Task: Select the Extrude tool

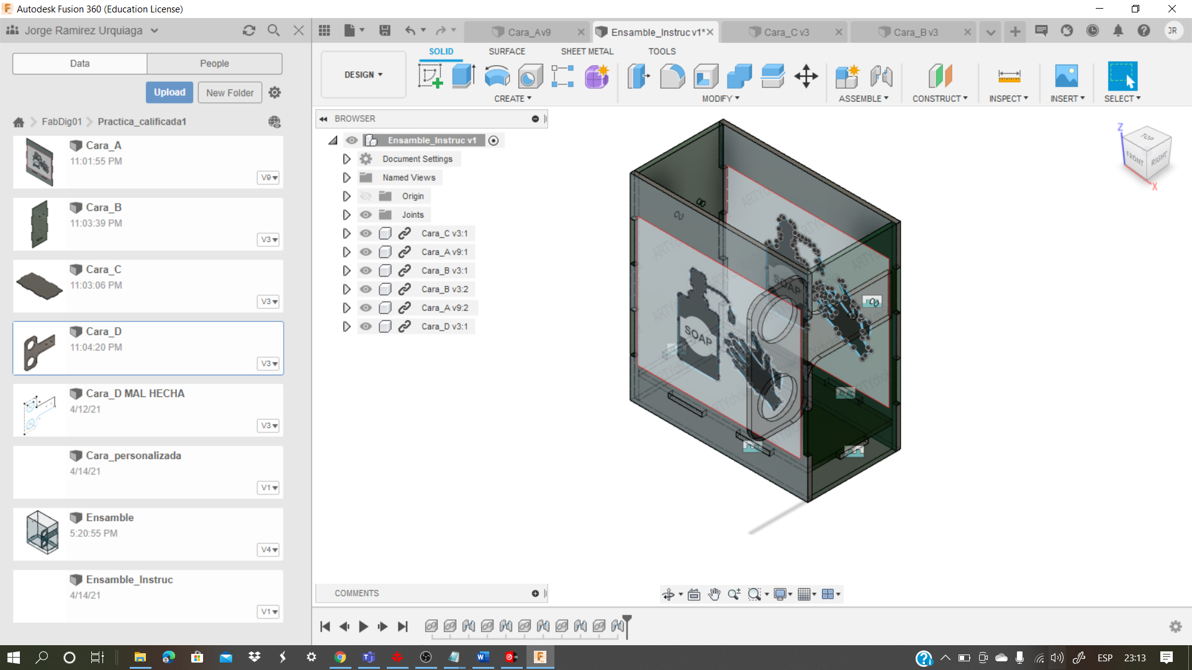Action: [x=463, y=76]
